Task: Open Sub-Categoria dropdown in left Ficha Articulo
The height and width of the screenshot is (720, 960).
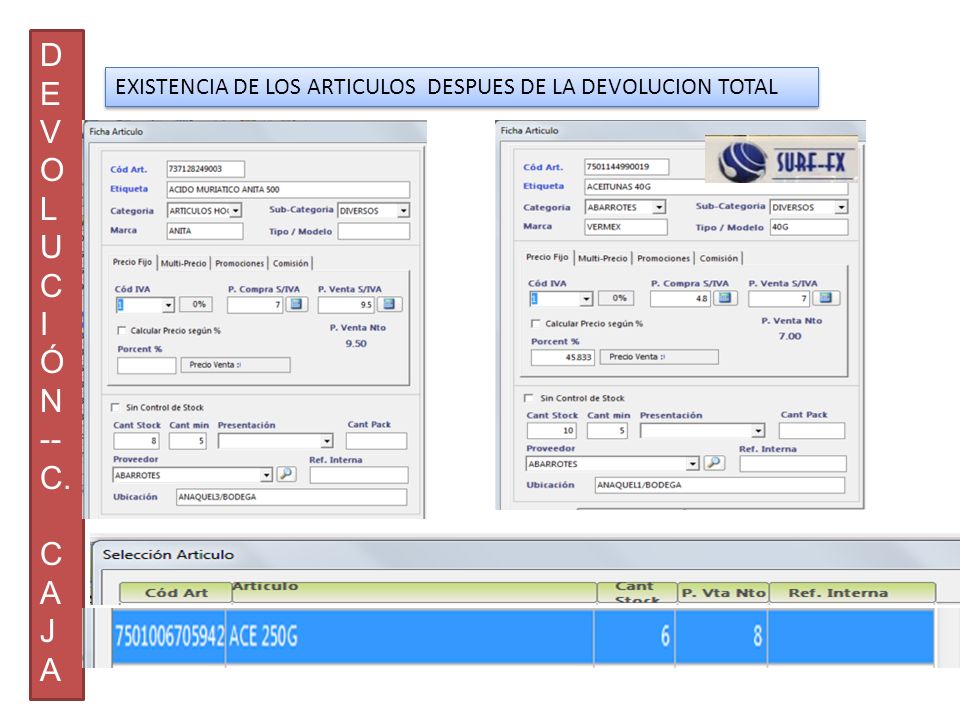Action: pos(403,211)
